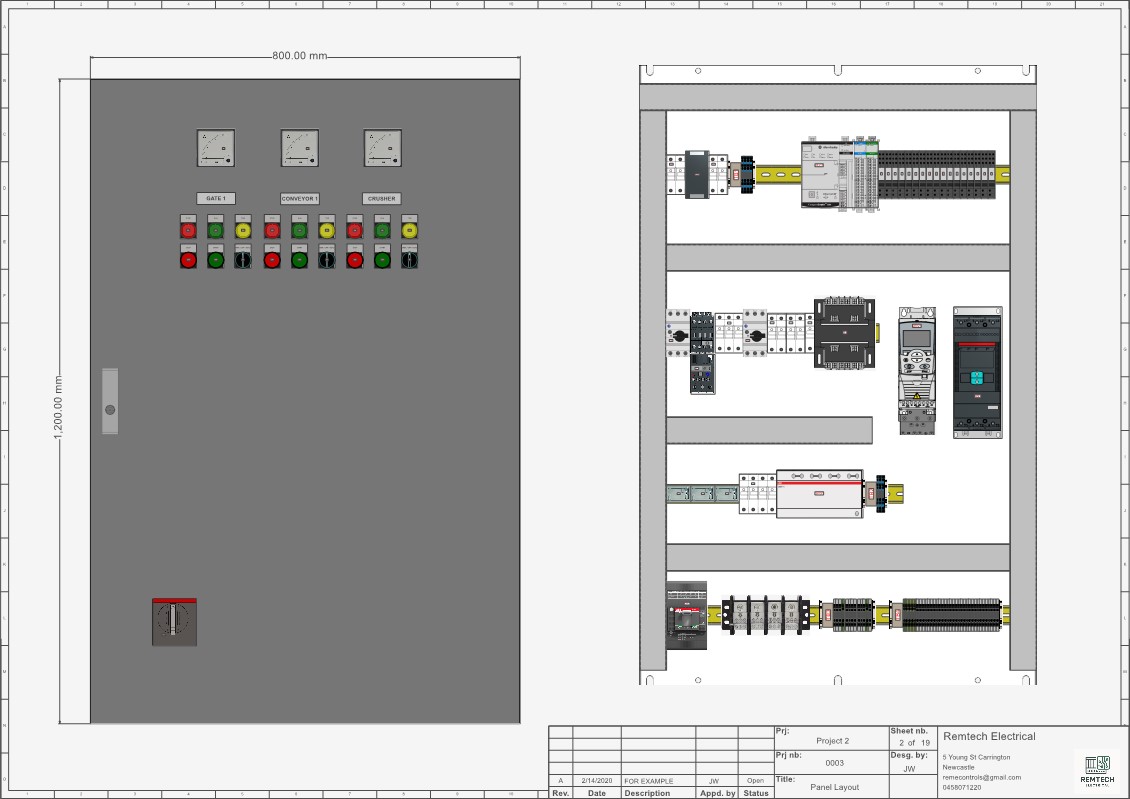Click the Remtech Electrical company name
Screen dimensions: 1130x799
pyautogui.click(x=989, y=736)
